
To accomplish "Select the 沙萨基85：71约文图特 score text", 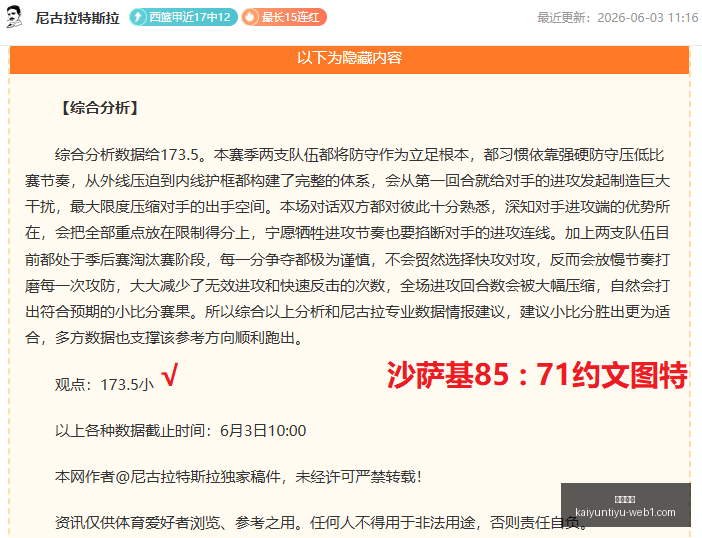I will (x=537, y=374).
